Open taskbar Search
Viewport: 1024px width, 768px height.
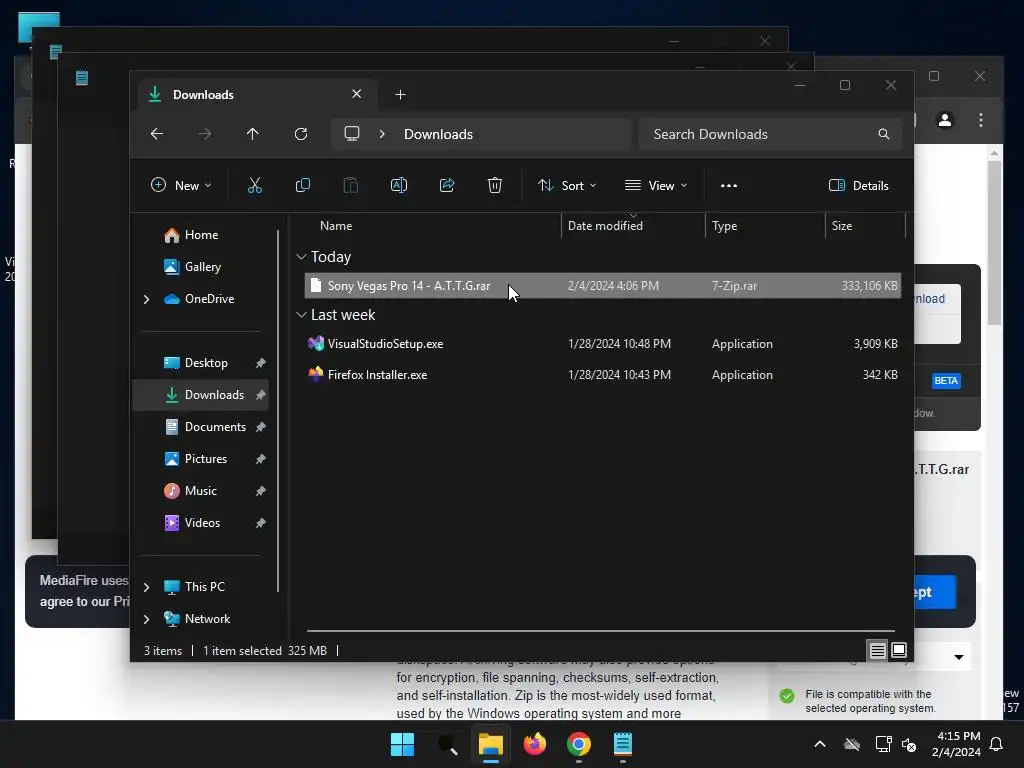pyautogui.click(x=447, y=744)
